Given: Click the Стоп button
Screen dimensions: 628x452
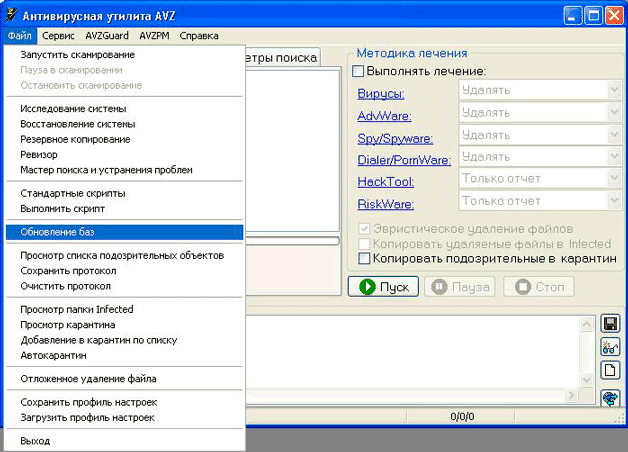Looking at the screenshot, I should click(539, 287).
